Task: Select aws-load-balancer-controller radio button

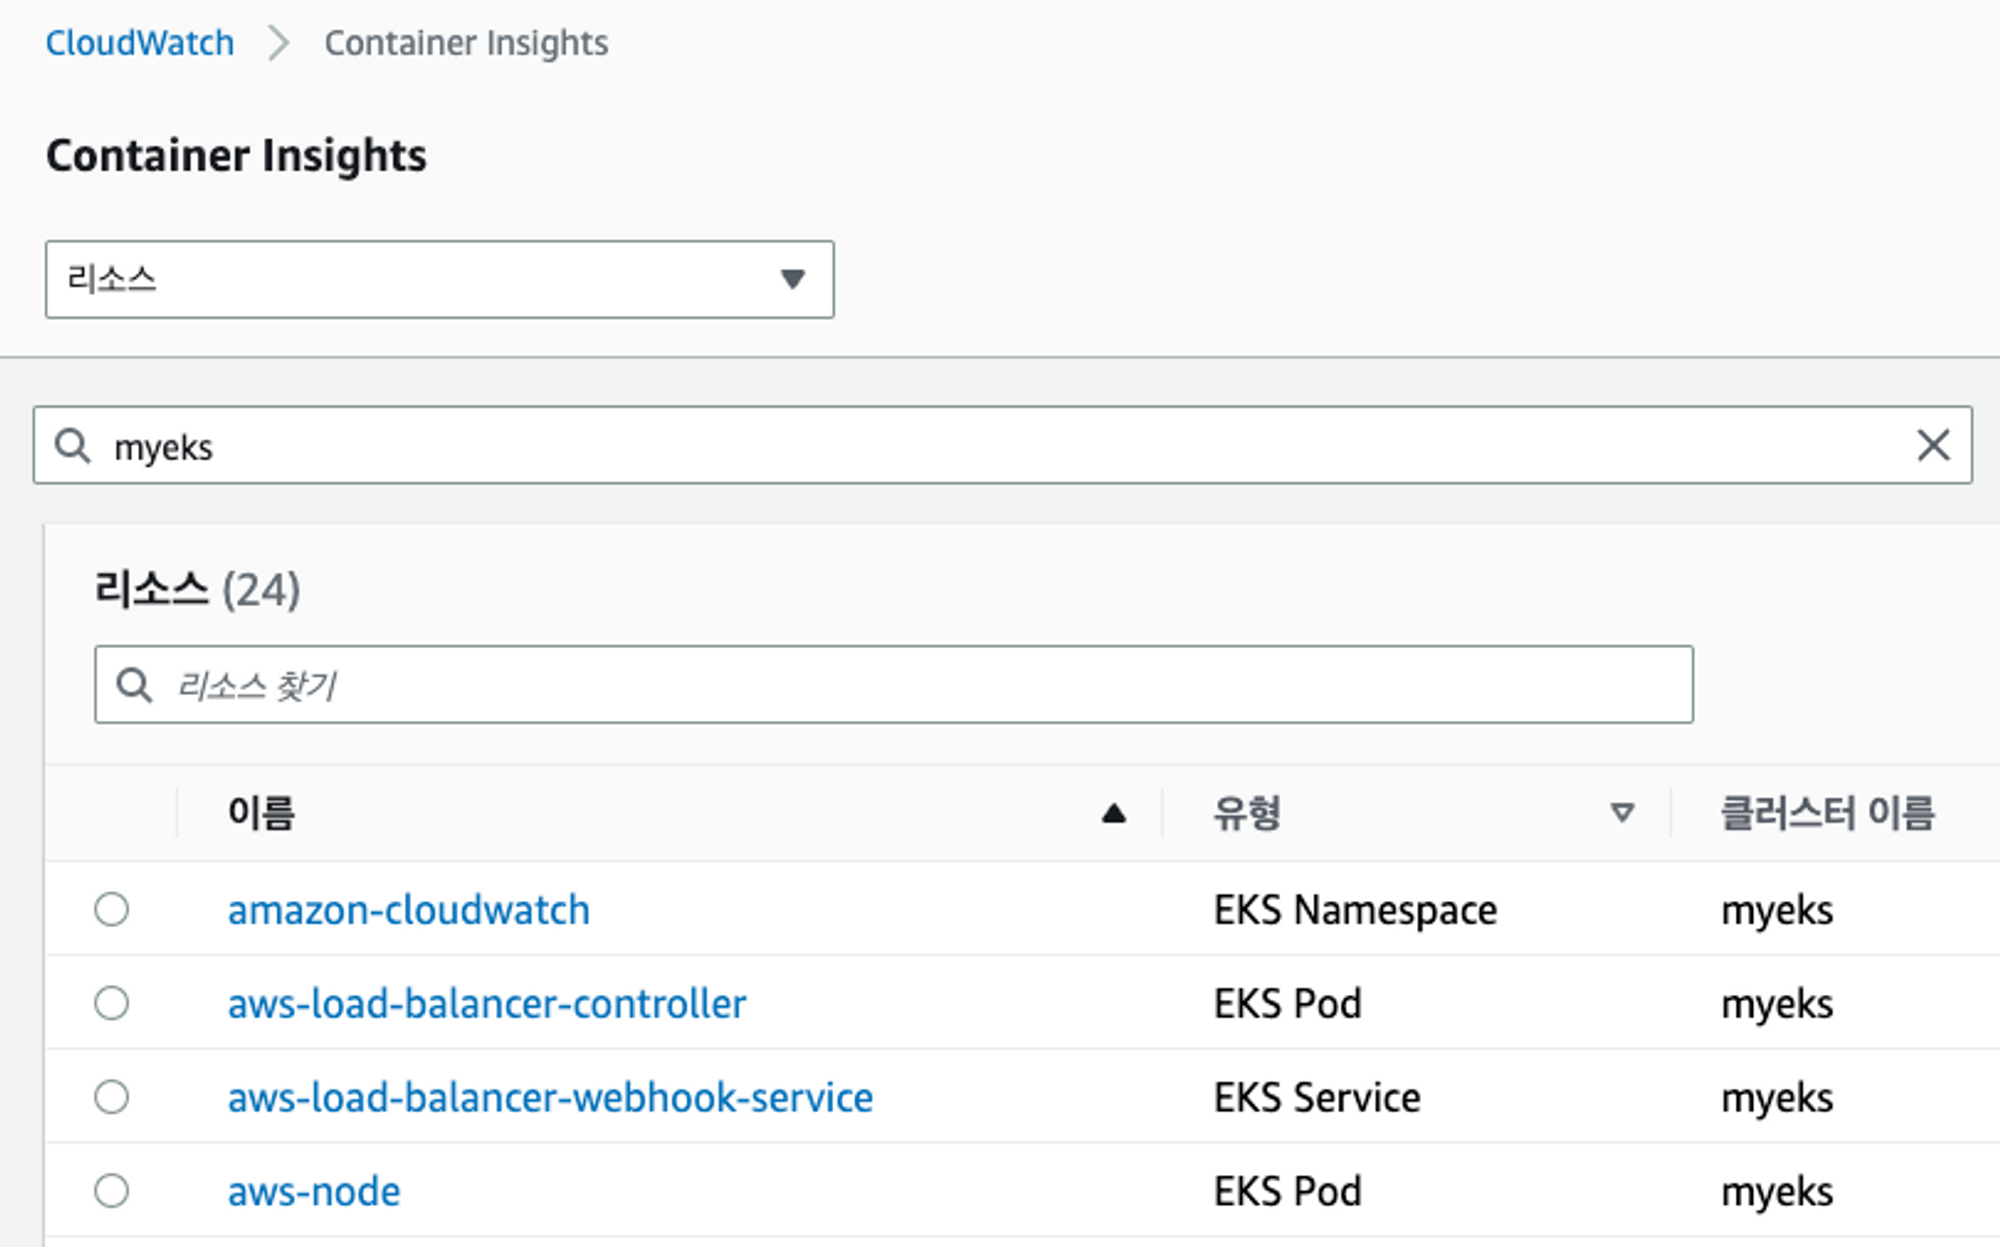Action: tap(111, 1003)
